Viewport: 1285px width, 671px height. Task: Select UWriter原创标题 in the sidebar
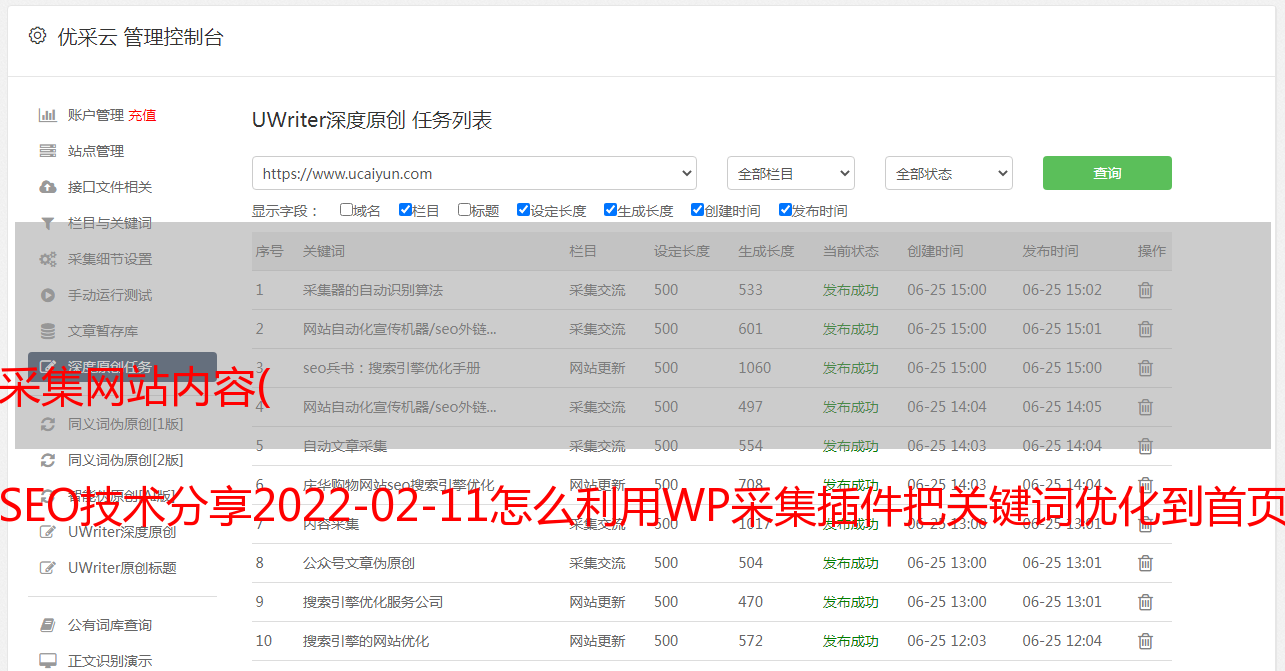(x=122, y=568)
